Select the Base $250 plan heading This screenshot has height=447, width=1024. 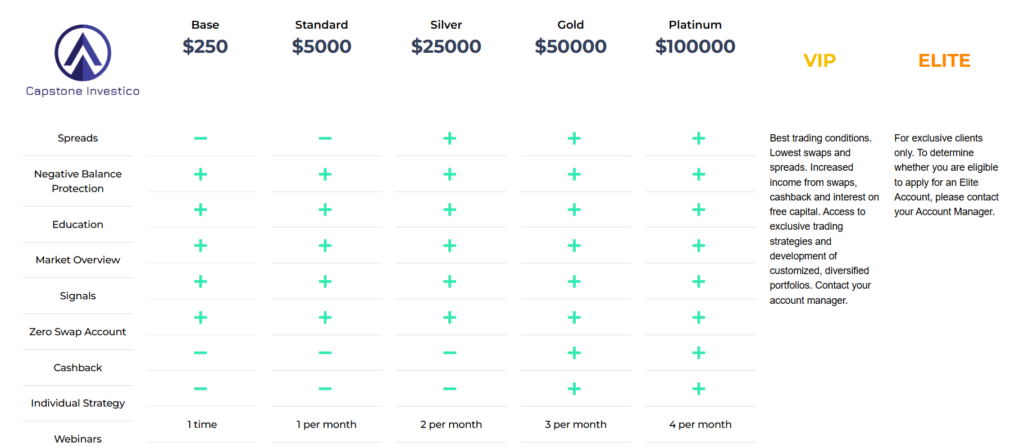tap(207, 37)
